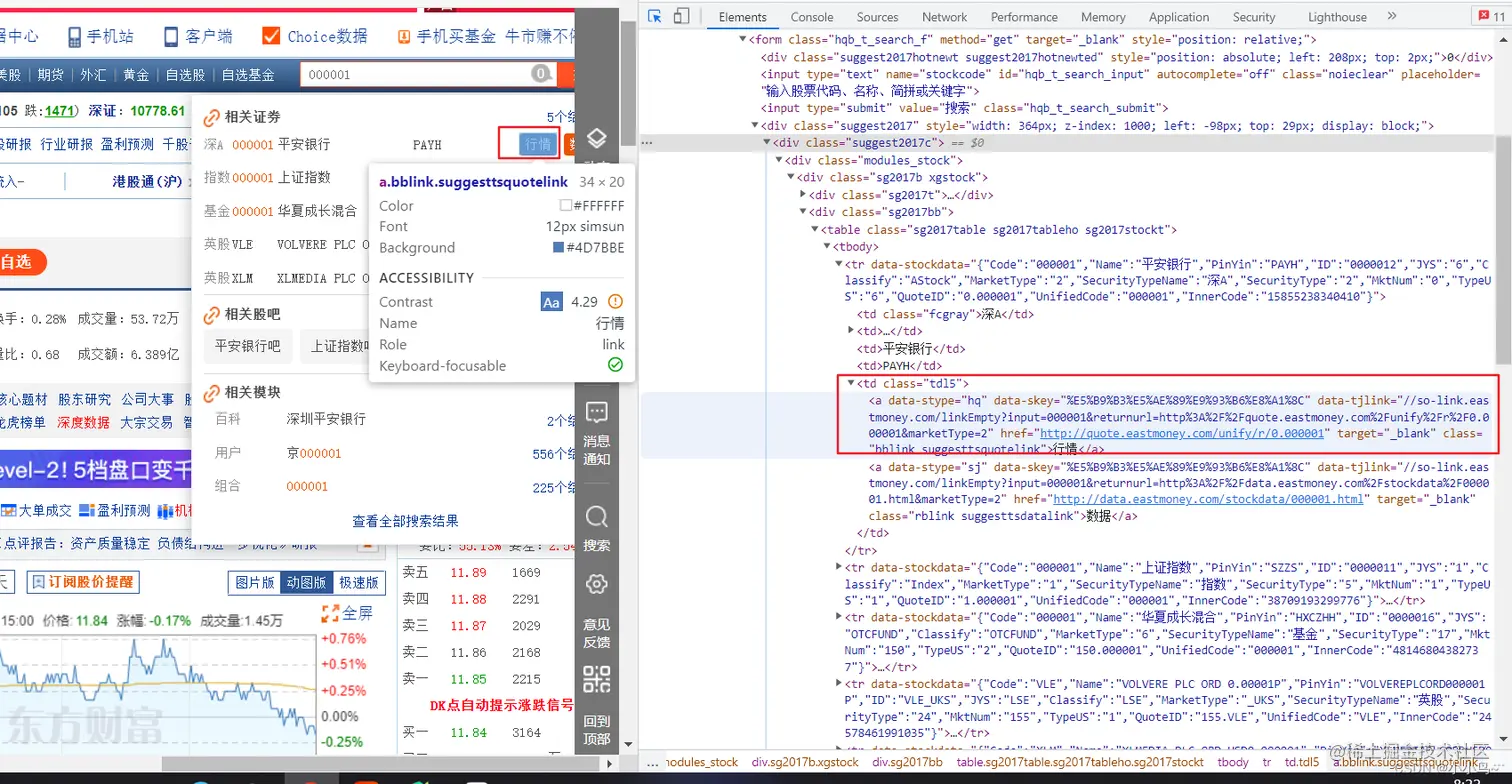
Task: Click the QR code icon in sidebar
Action: [597, 679]
